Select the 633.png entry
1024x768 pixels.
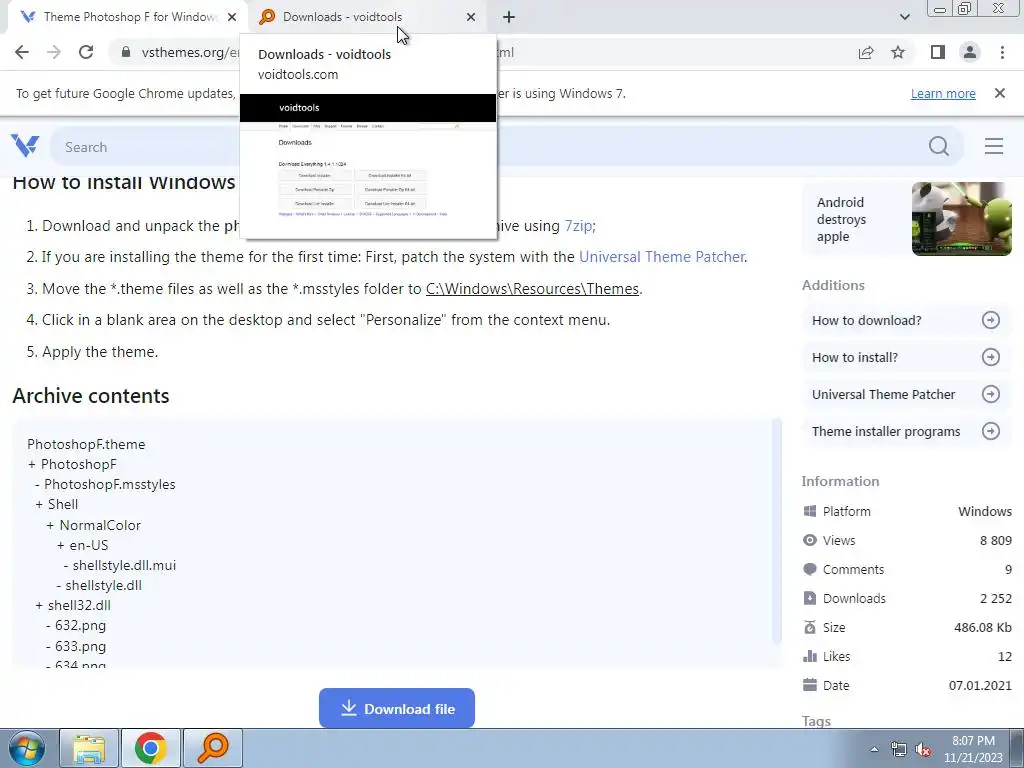point(80,647)
